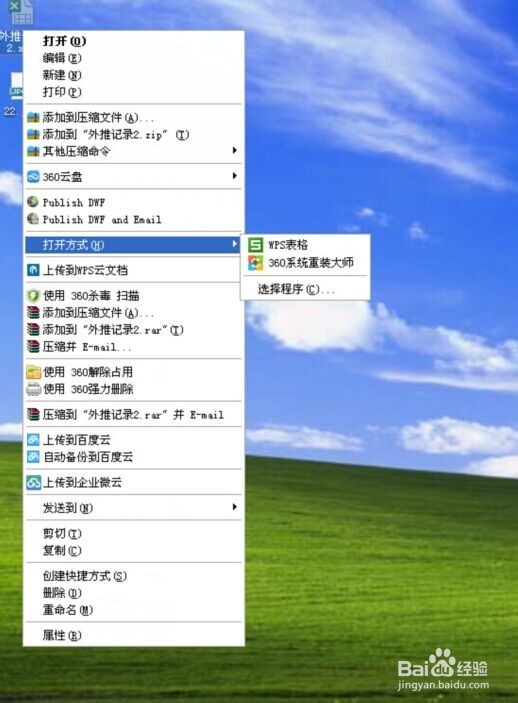This screenshot has height=703, width=518.
Task: Choose 360系统重装大师 in the open-with submenu
Action: [305, 263]
